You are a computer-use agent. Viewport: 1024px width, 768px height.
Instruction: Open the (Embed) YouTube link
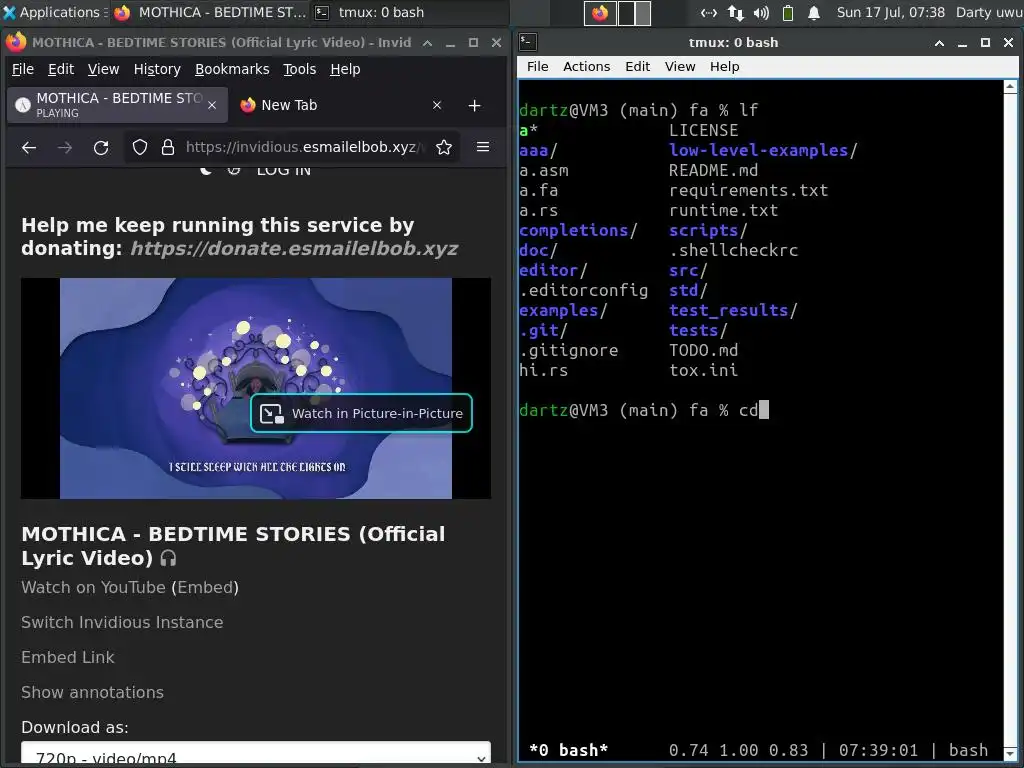[205, 588]
